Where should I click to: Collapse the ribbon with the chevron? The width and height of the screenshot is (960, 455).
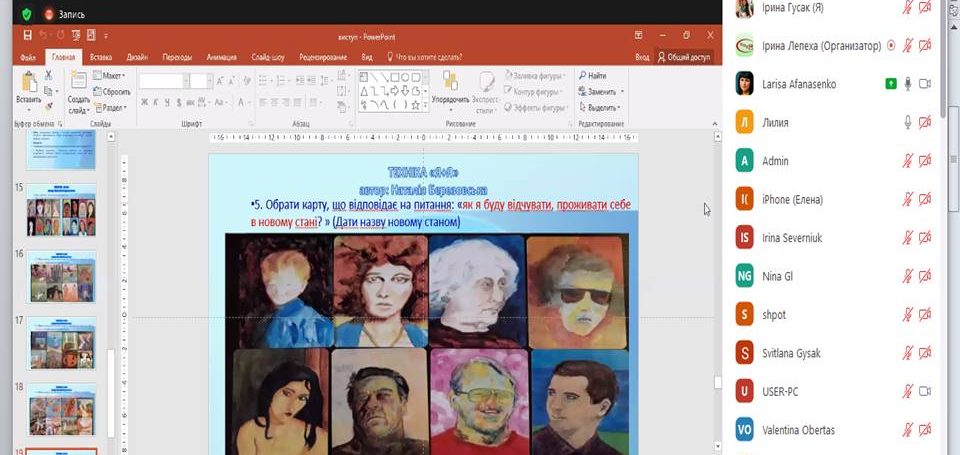(714, 124)
